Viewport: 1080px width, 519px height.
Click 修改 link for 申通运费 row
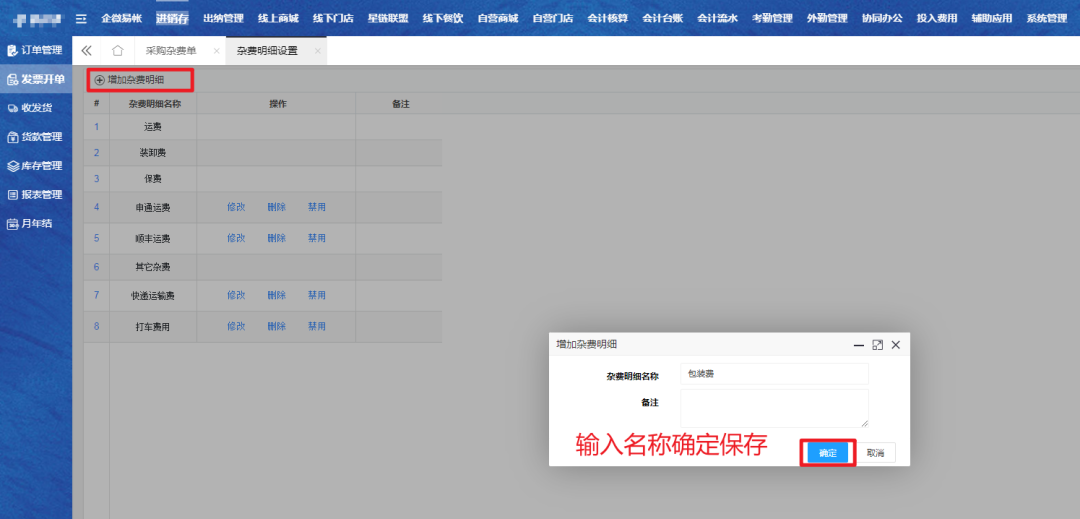point(236,208)
